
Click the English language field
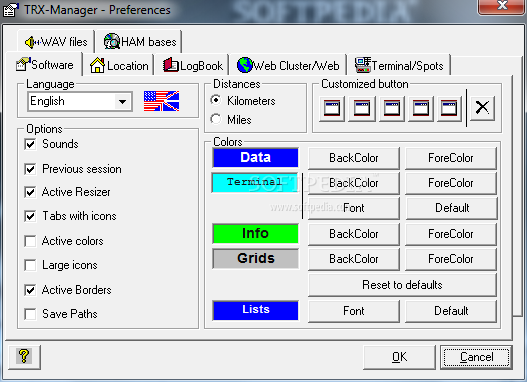pyautogui.click(x=80, y=101)
